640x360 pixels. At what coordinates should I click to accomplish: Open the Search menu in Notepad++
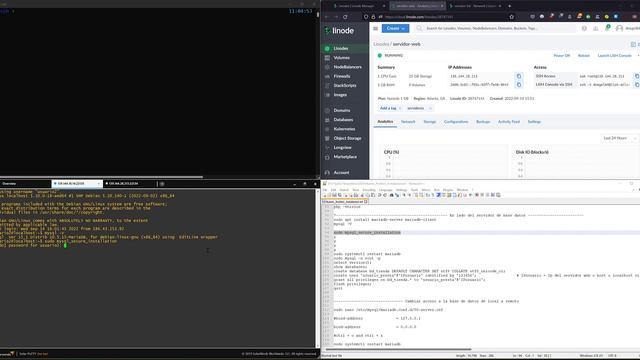[x=344, y=190]
